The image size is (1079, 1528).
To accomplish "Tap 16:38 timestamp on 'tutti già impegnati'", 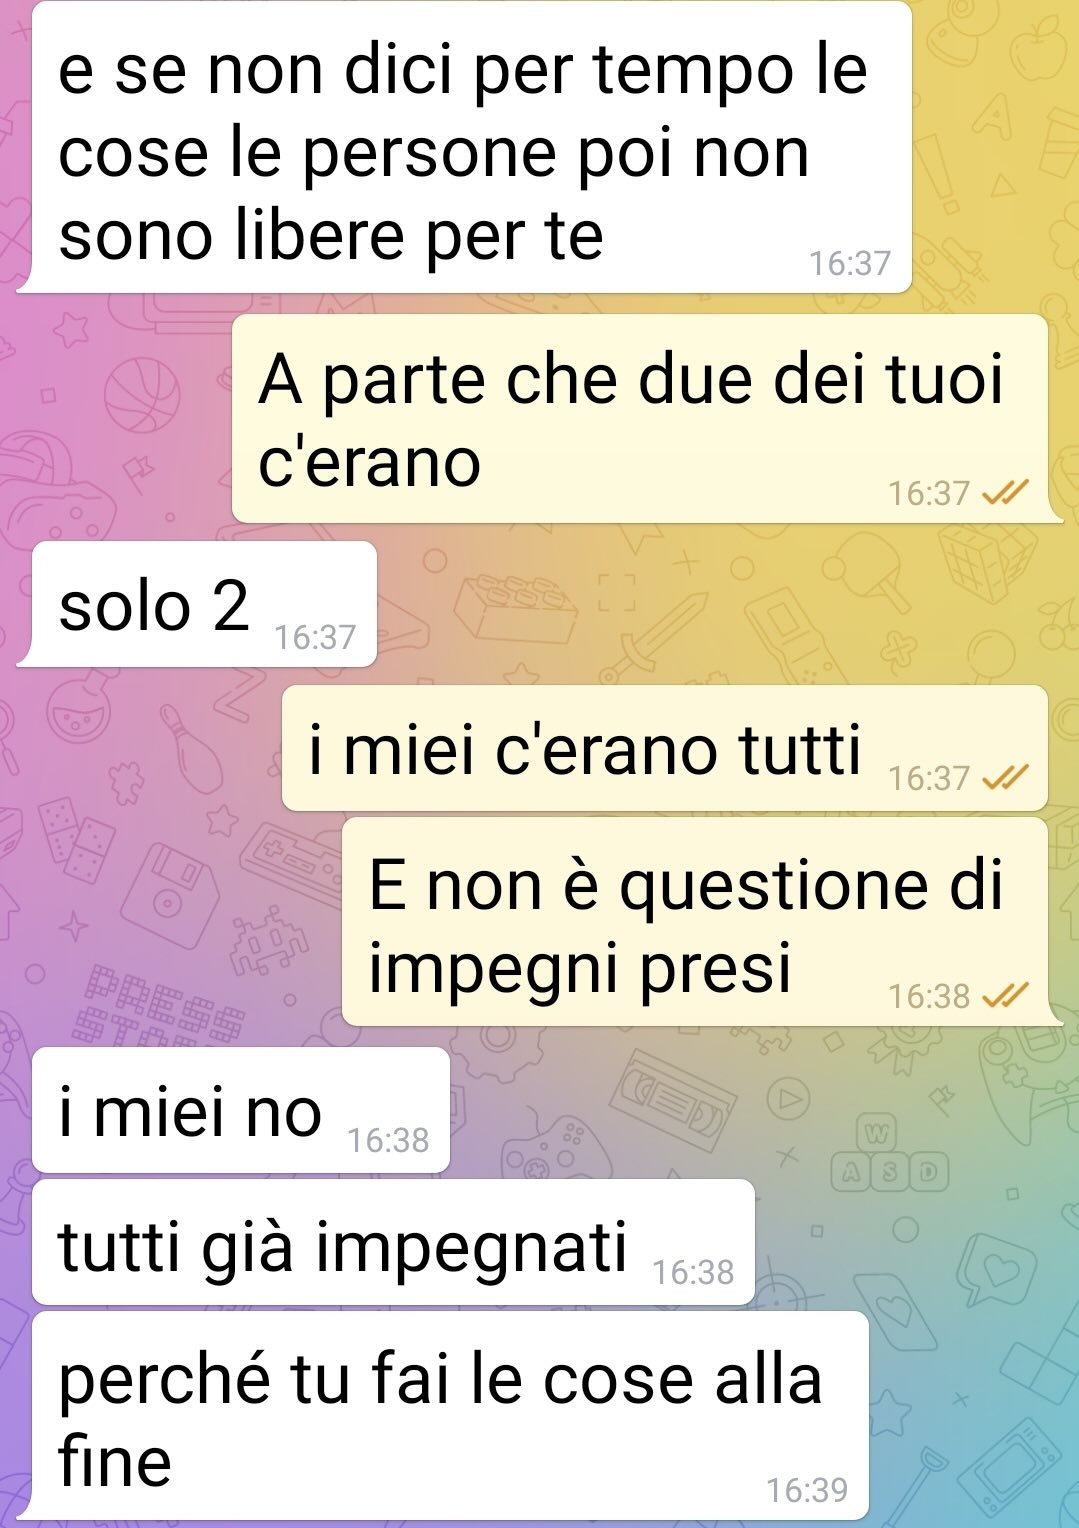I will (x=693, y=1272).
